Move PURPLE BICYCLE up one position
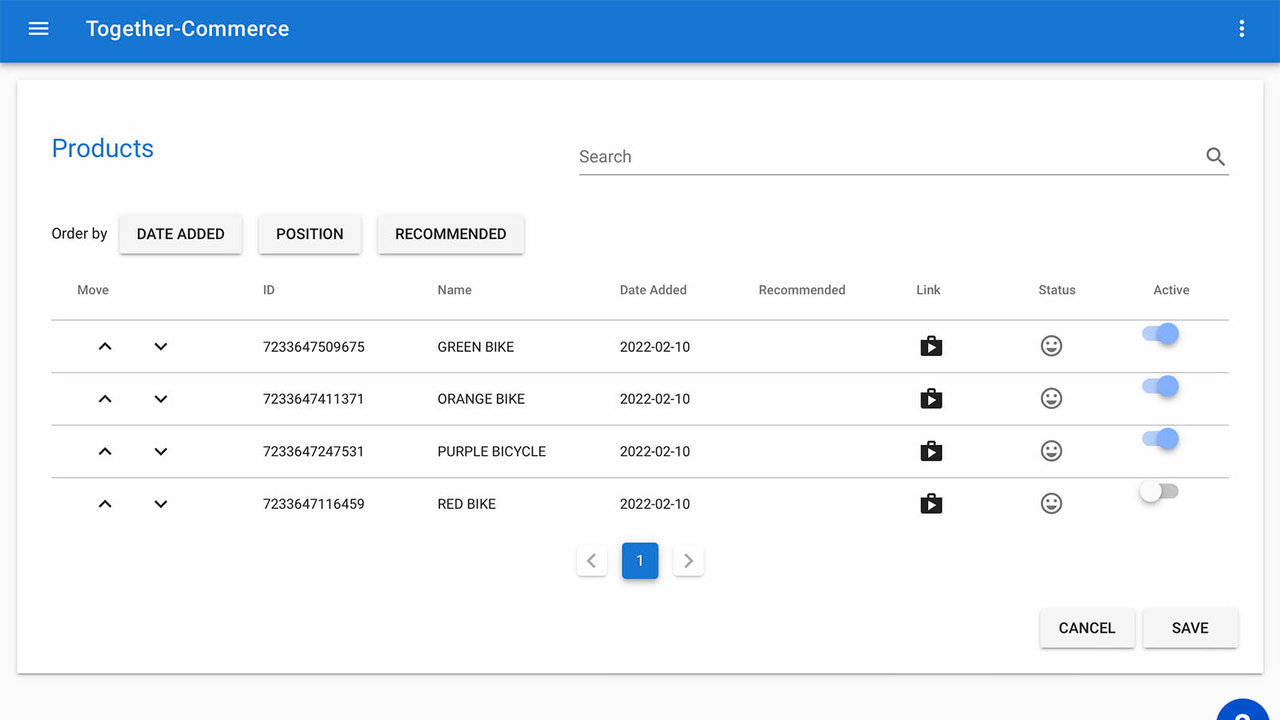Screen dimensions: 1280x720 [105, 451]
